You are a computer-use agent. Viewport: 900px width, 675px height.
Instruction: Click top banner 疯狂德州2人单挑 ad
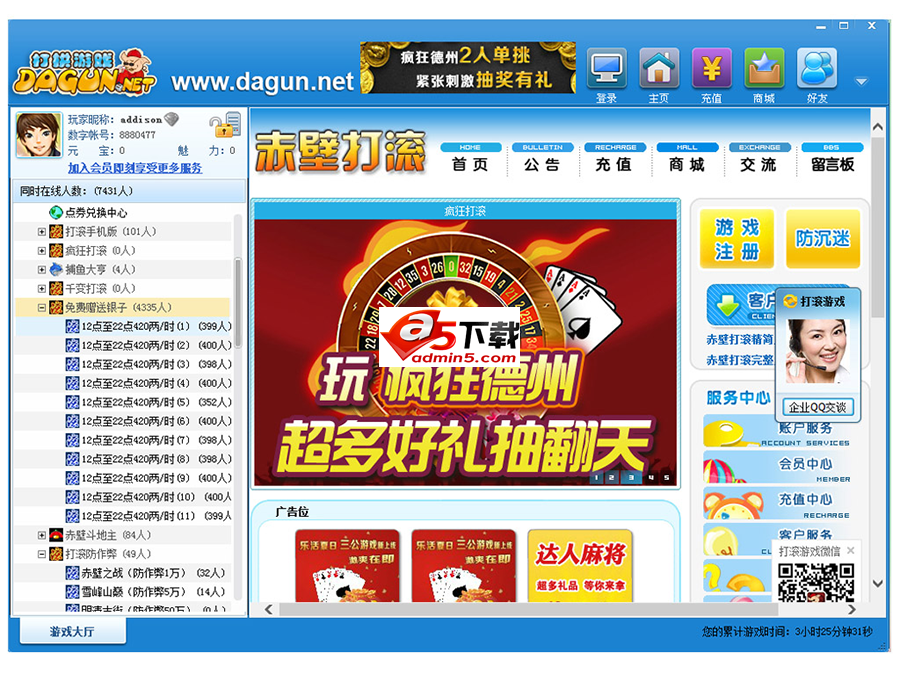468,68
